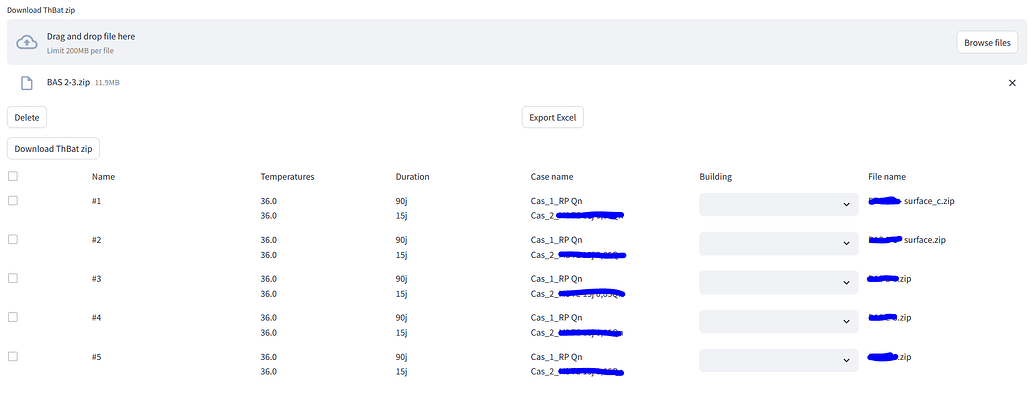Check the row #4 checkbox
Image resolution: width=1035 pixels, height=396 pixels.
pos(13,317)
